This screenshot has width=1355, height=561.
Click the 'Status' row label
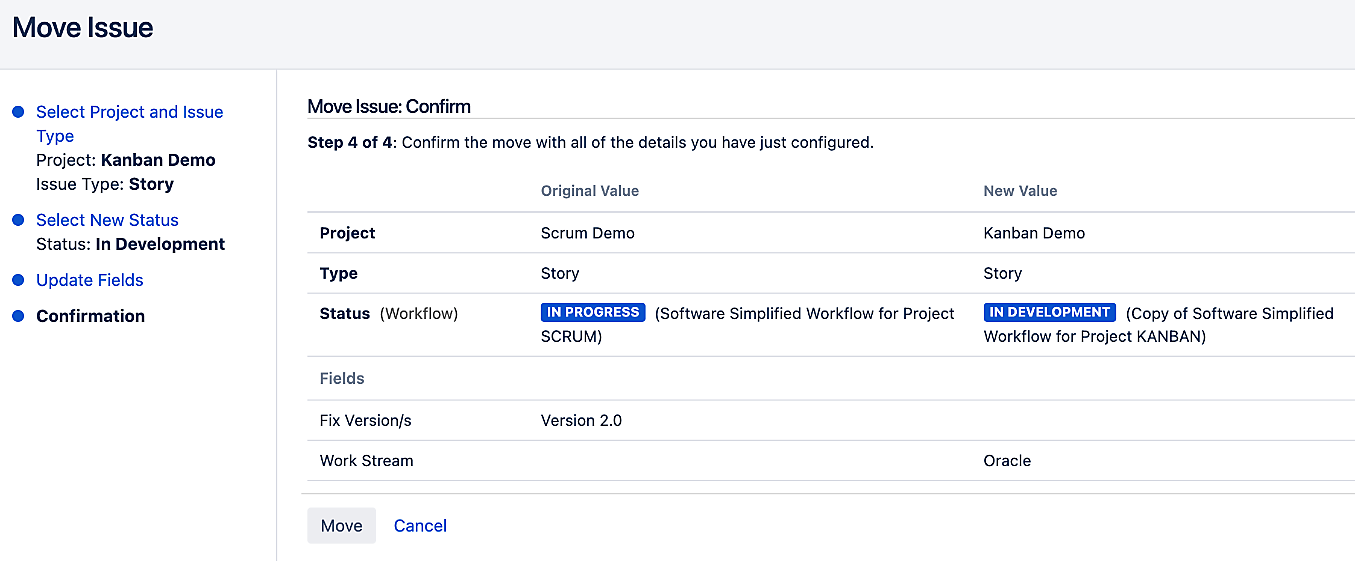344,314
